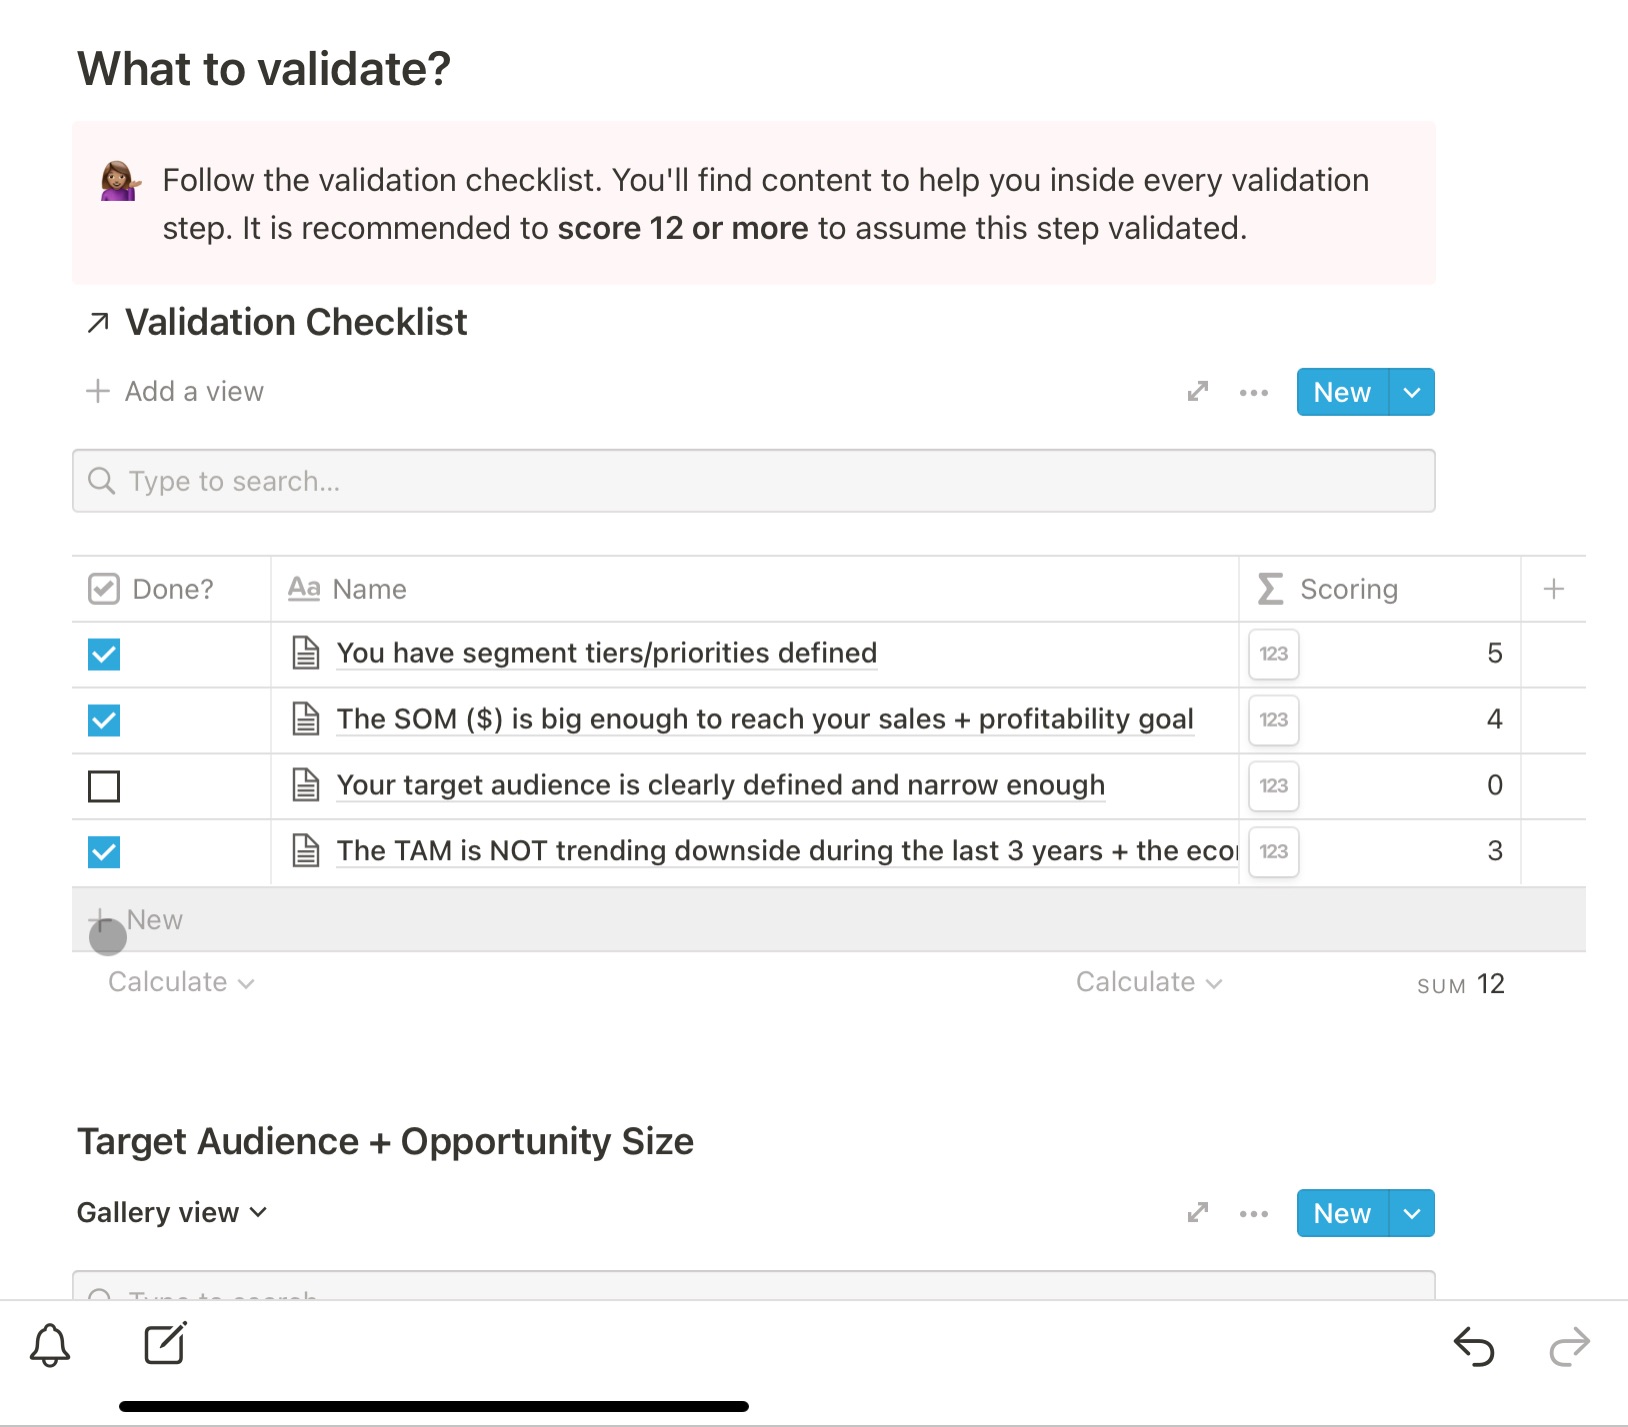Open the Scoring column header menu
The image size is (1628, 1427).
[1347, 589]
